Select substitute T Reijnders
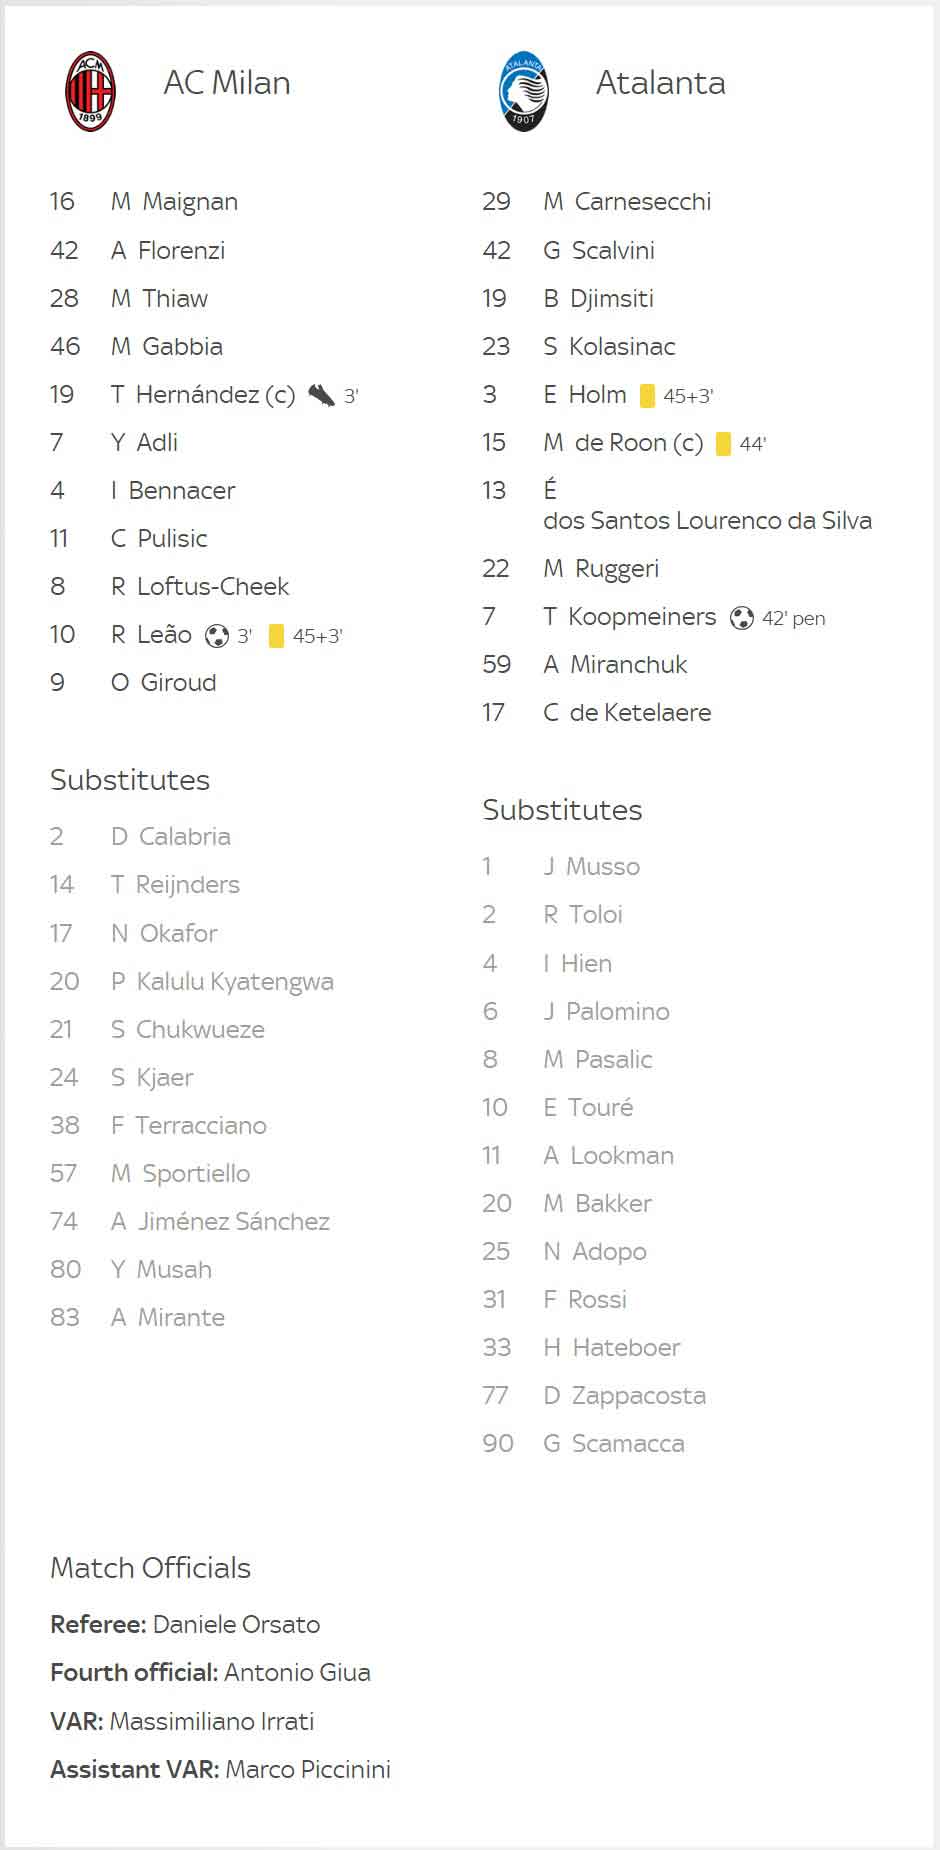This screenshot has height=1850, width=940. click(x=175, y=885)
